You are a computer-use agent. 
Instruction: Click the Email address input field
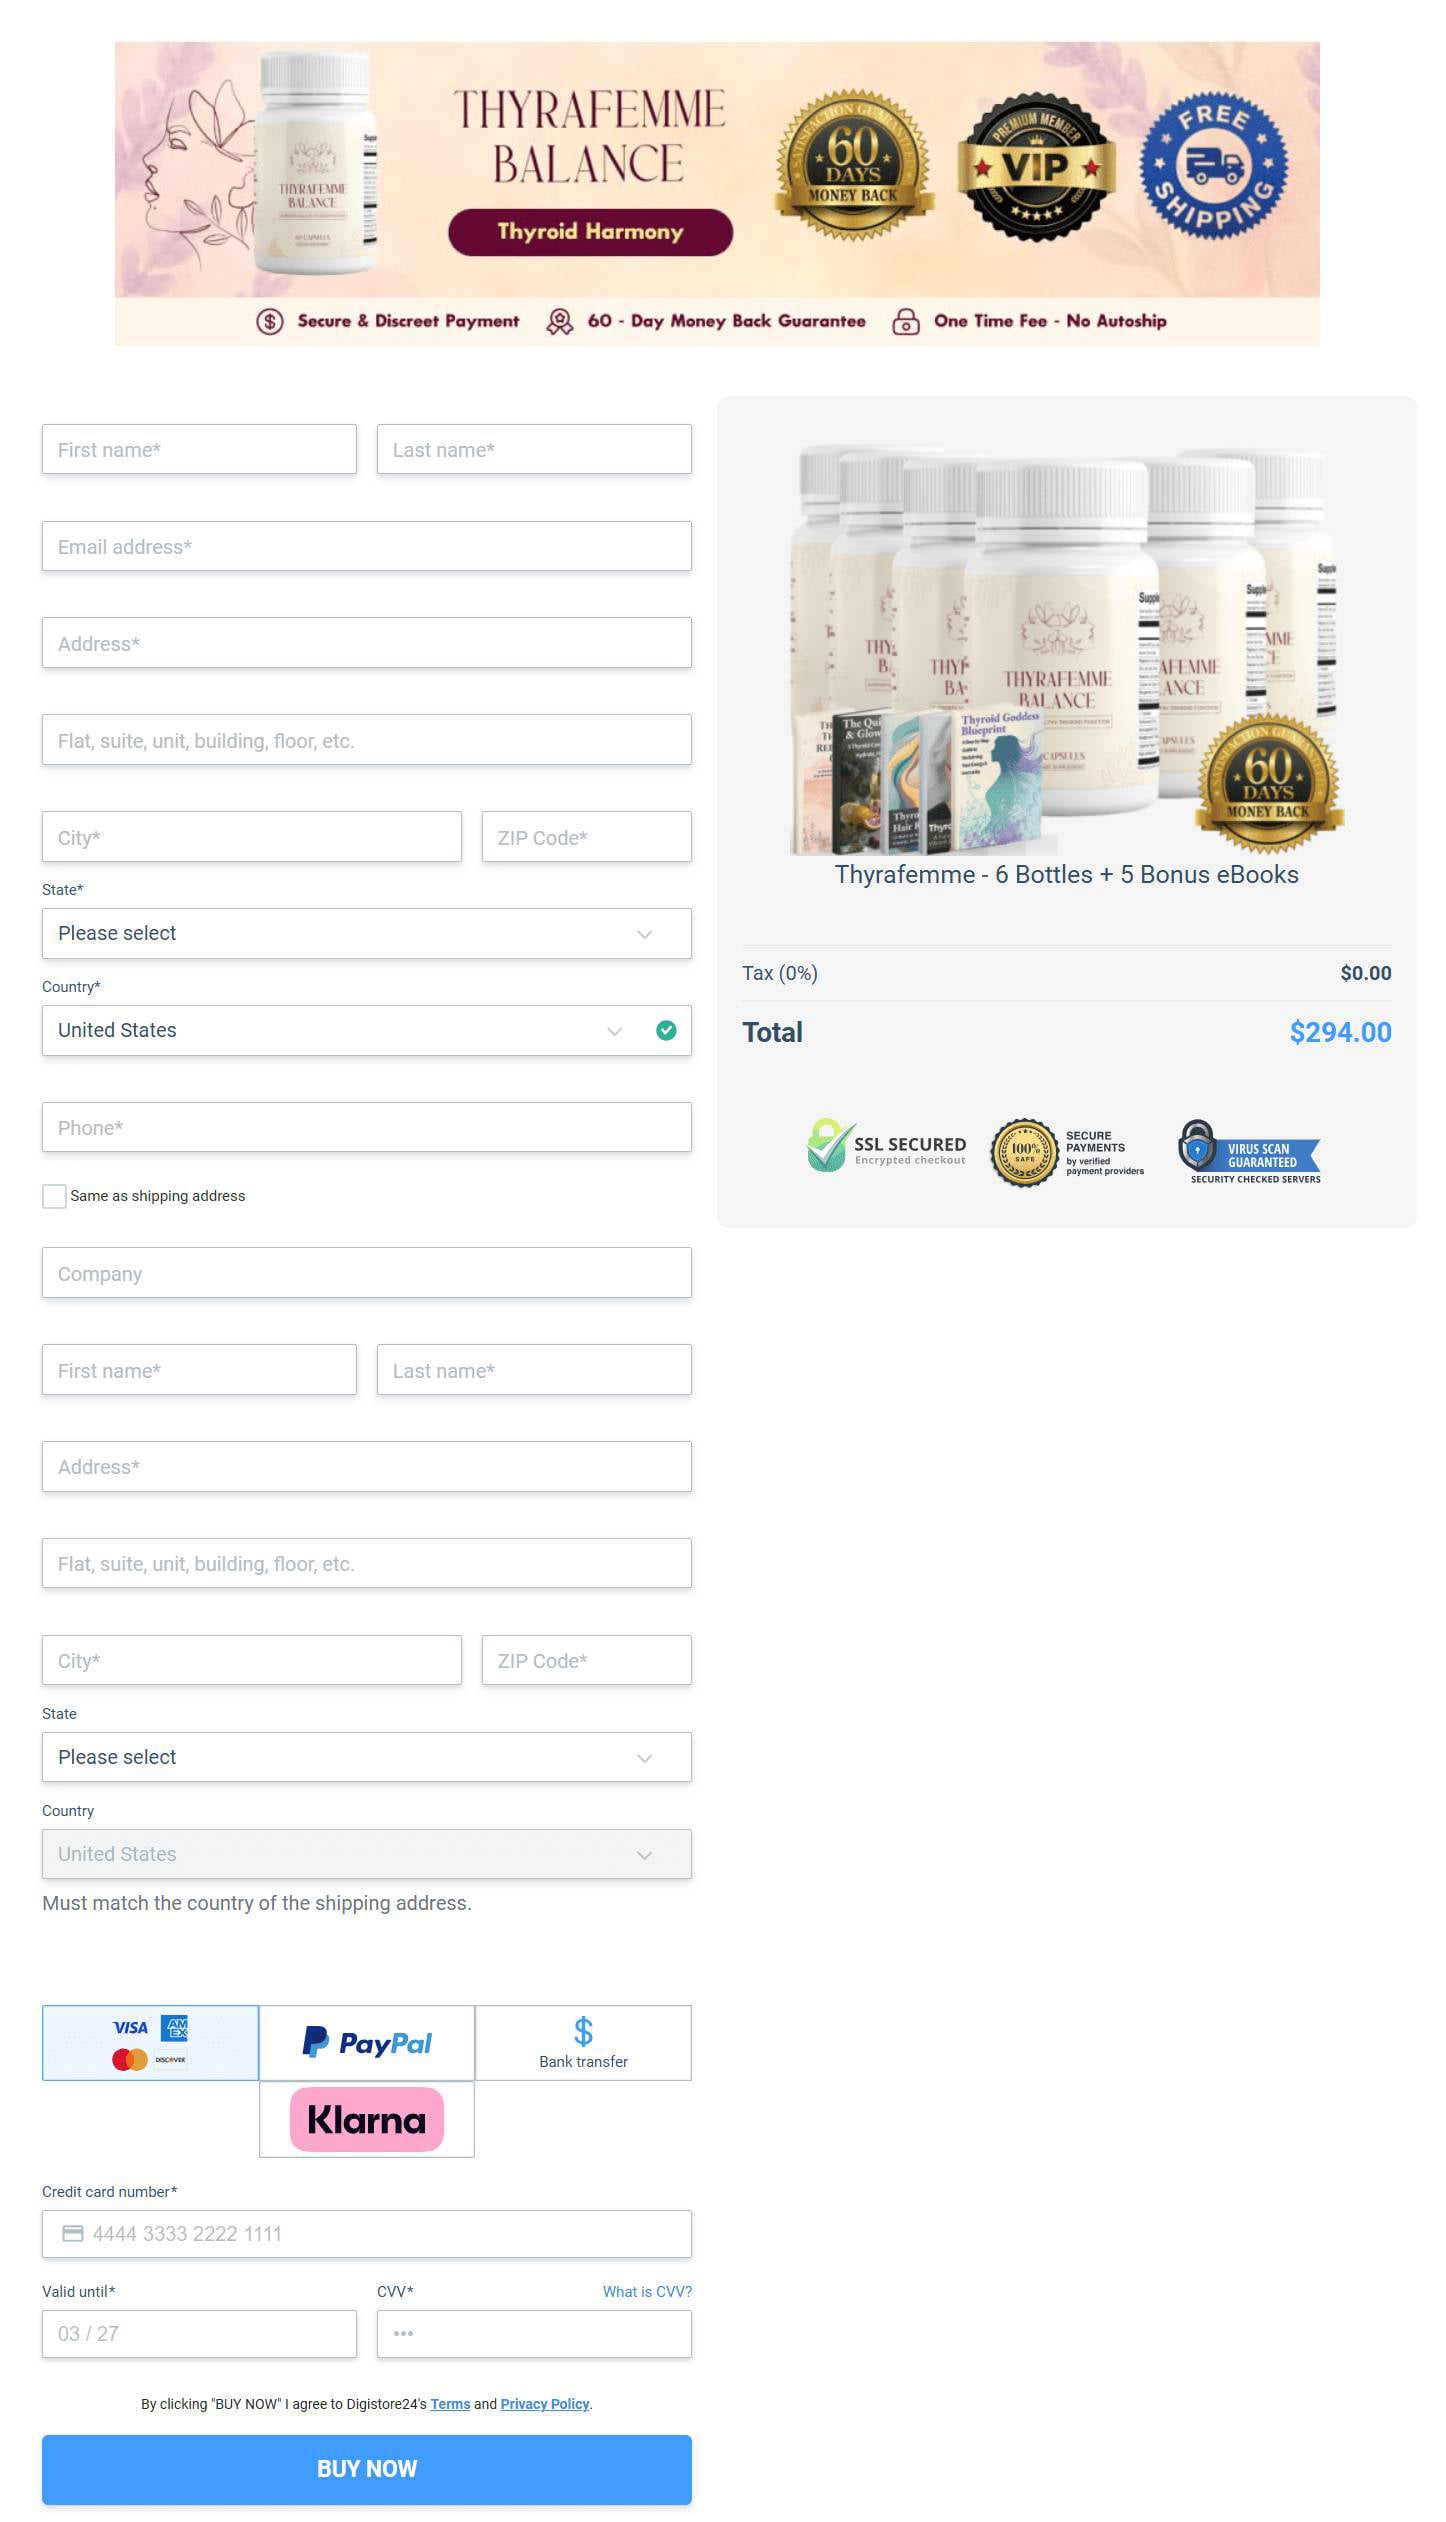(366, 546)
